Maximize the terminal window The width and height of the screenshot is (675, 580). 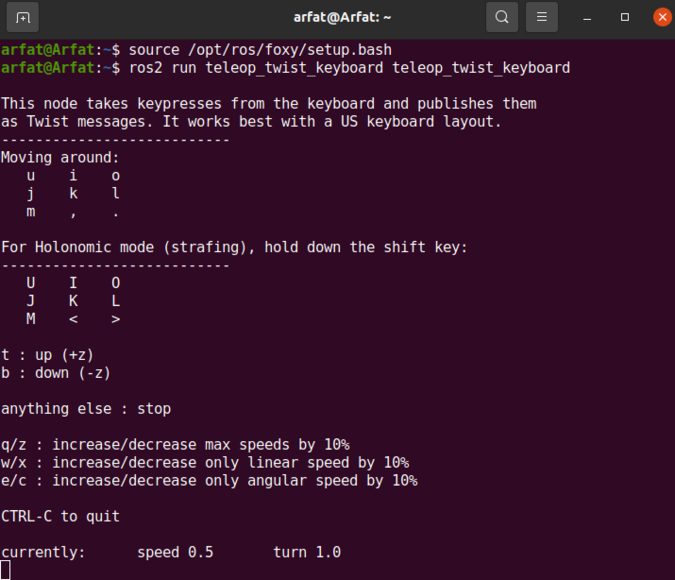tap(625, 17)
